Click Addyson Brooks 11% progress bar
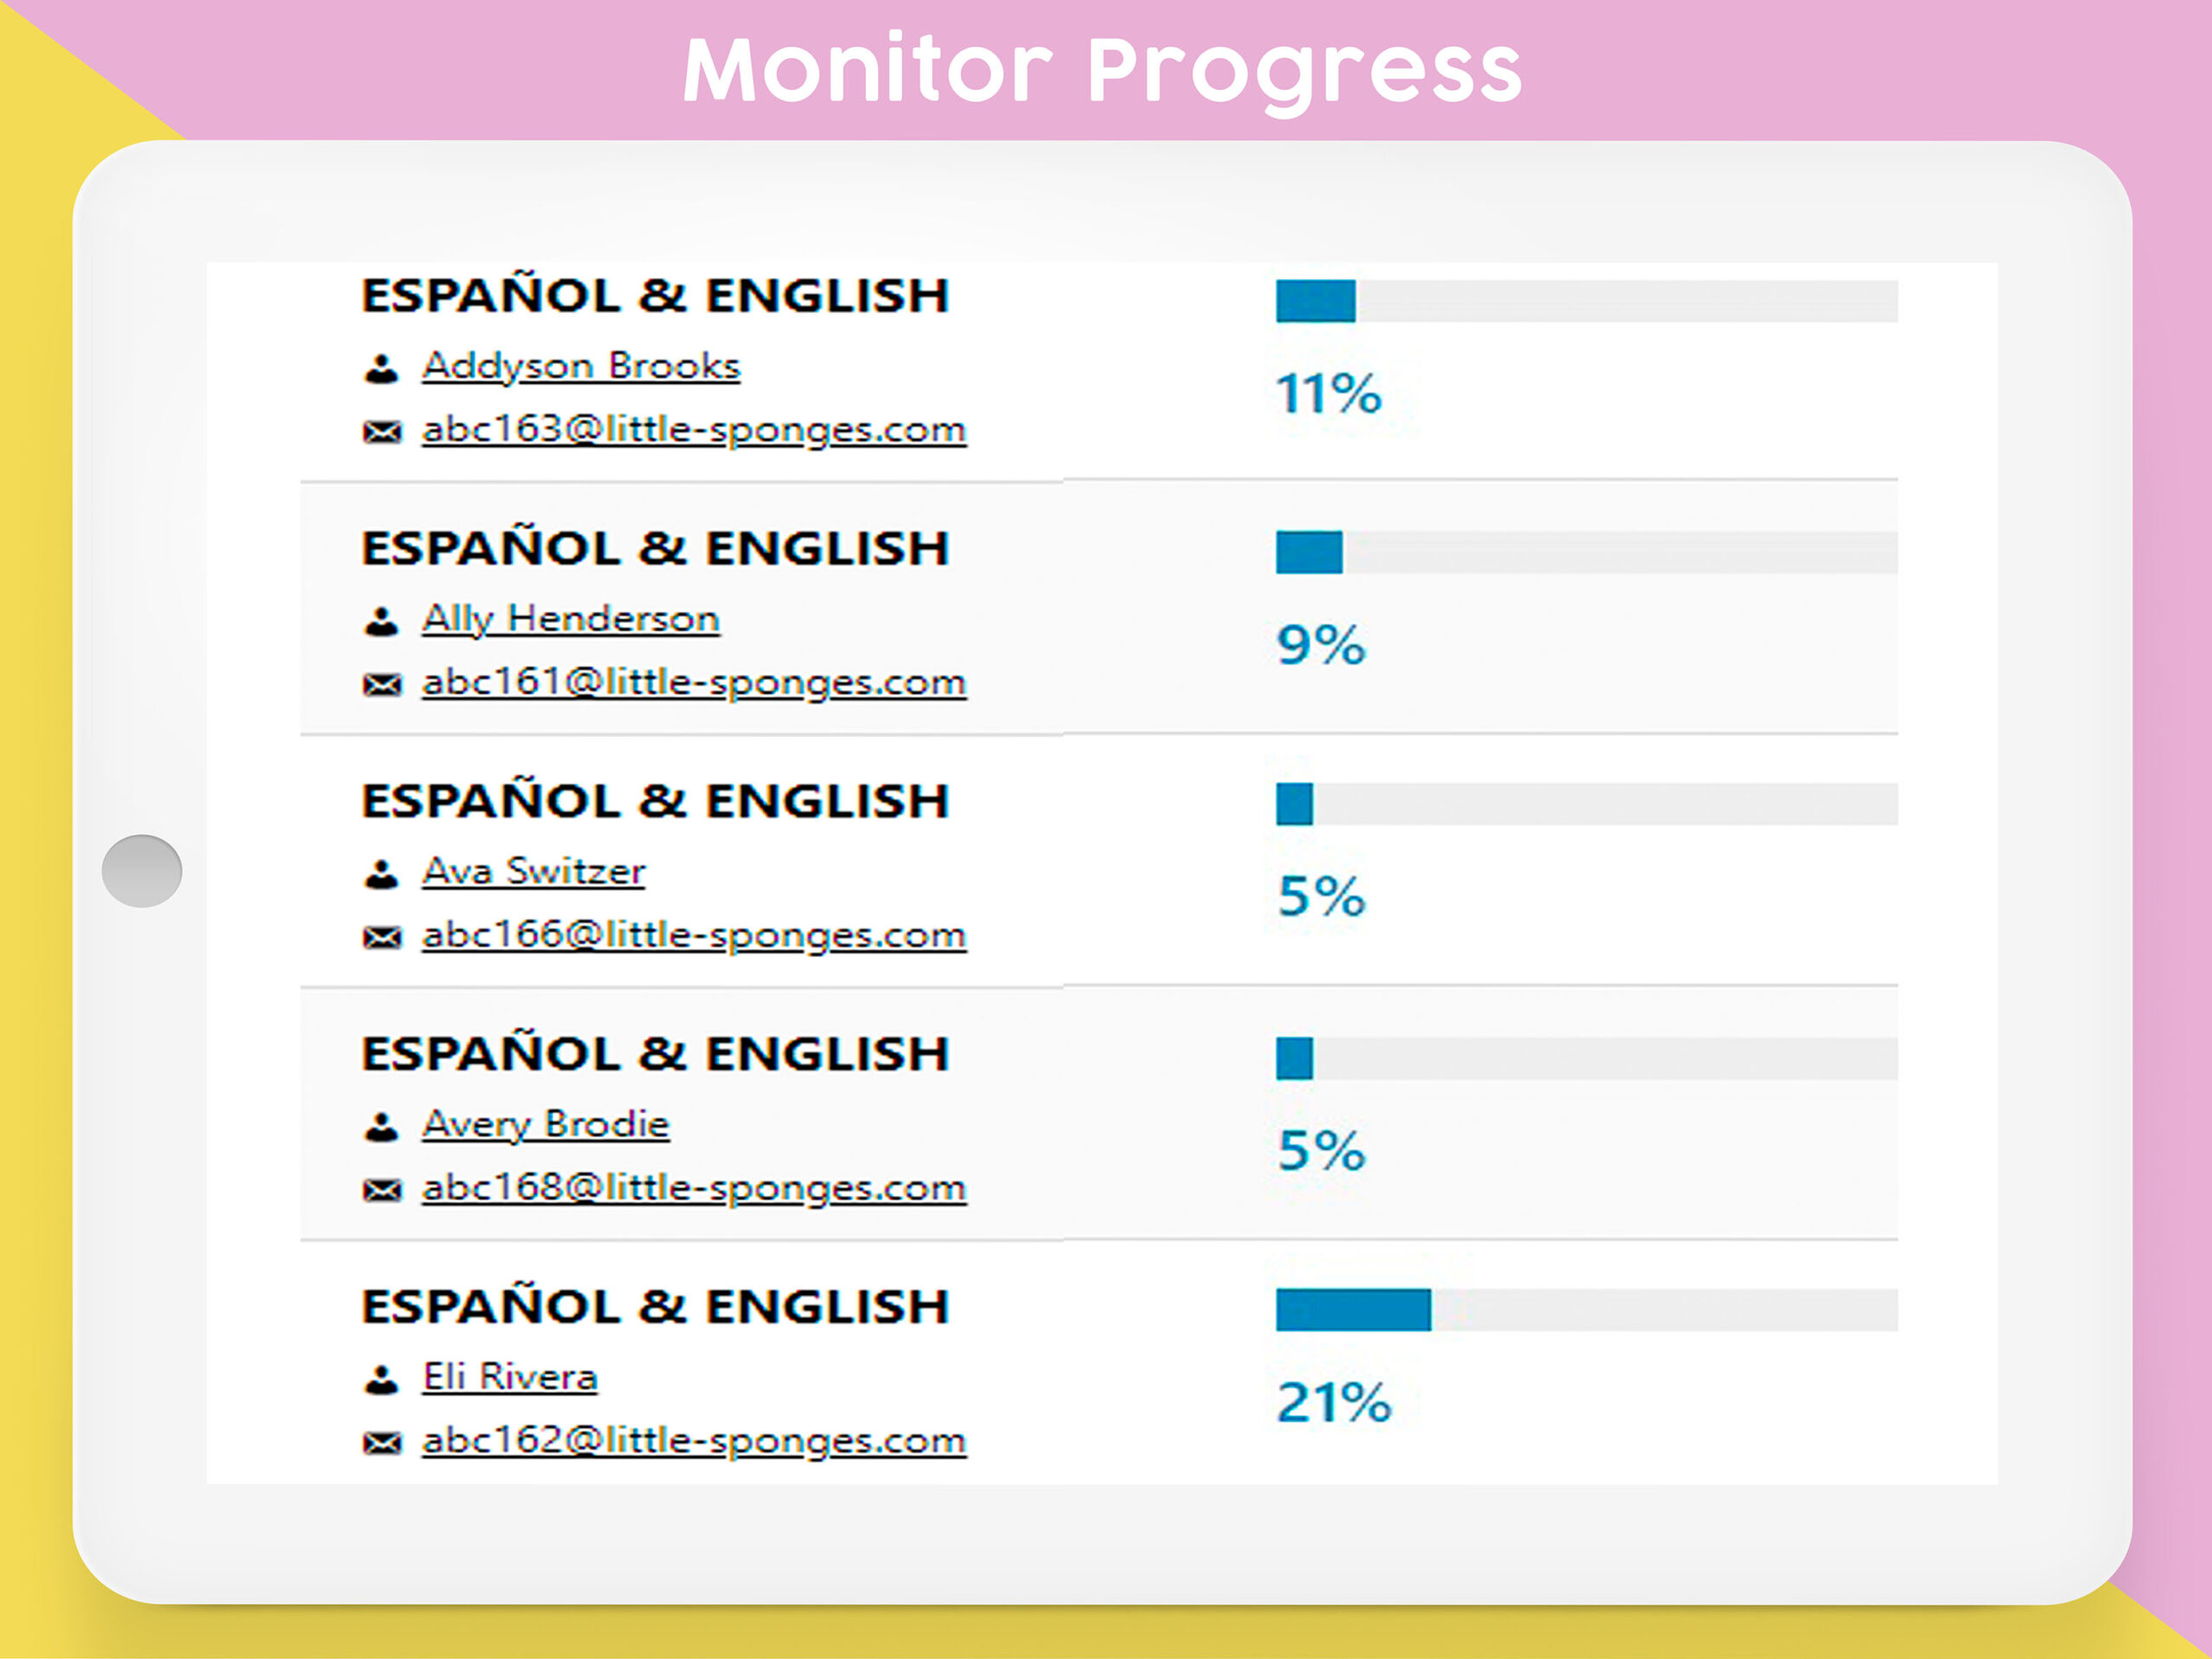 (1587, 301)
